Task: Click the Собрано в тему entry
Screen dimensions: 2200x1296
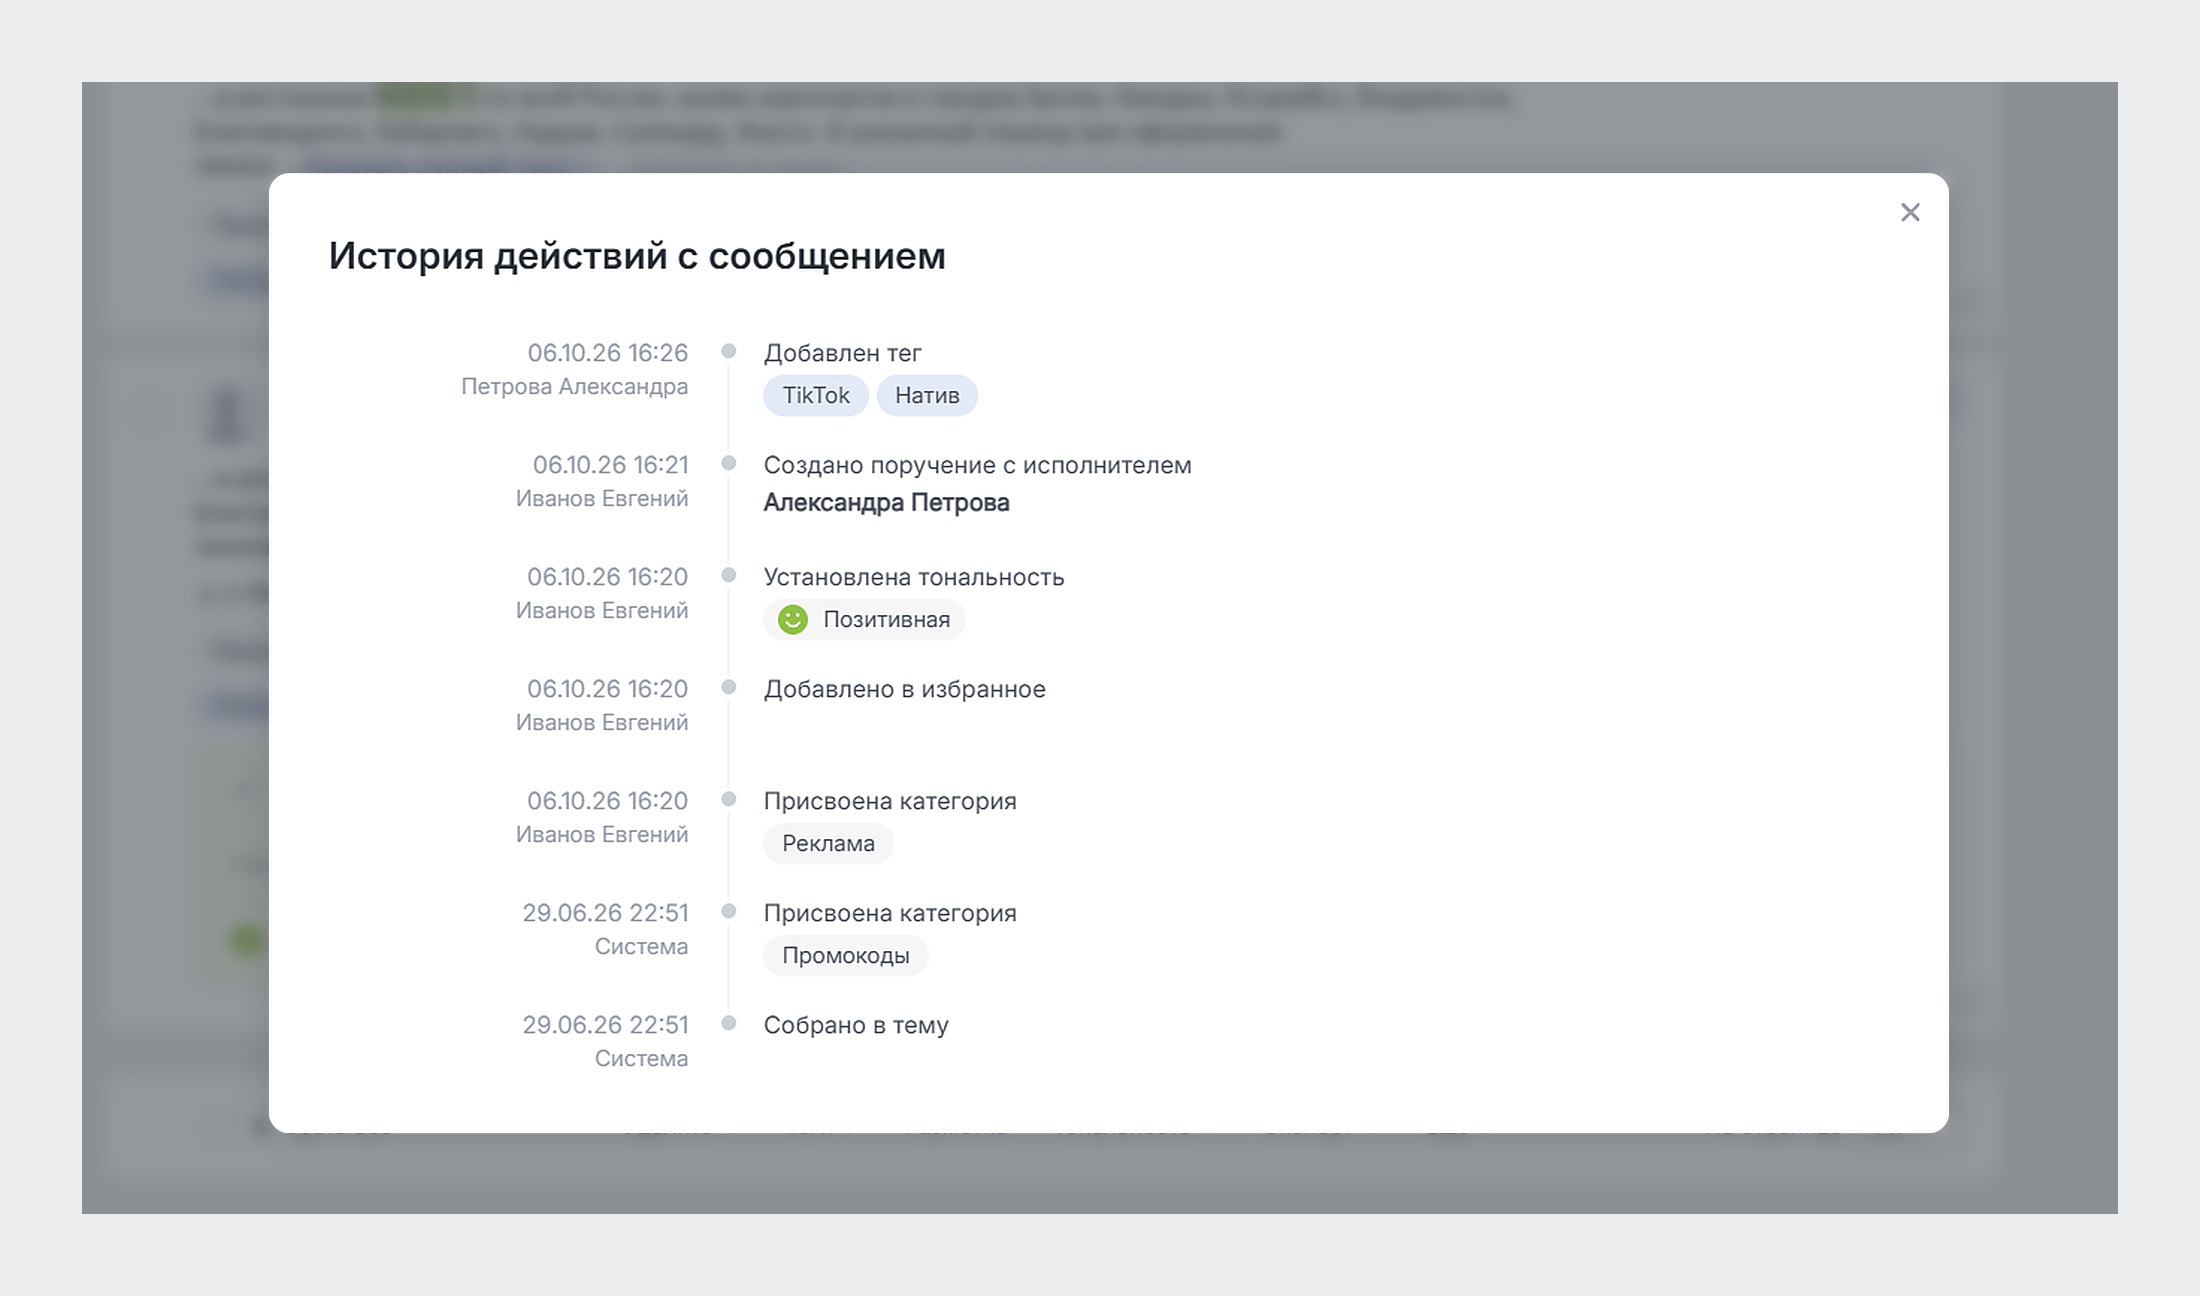Action: coord(856,1025)
